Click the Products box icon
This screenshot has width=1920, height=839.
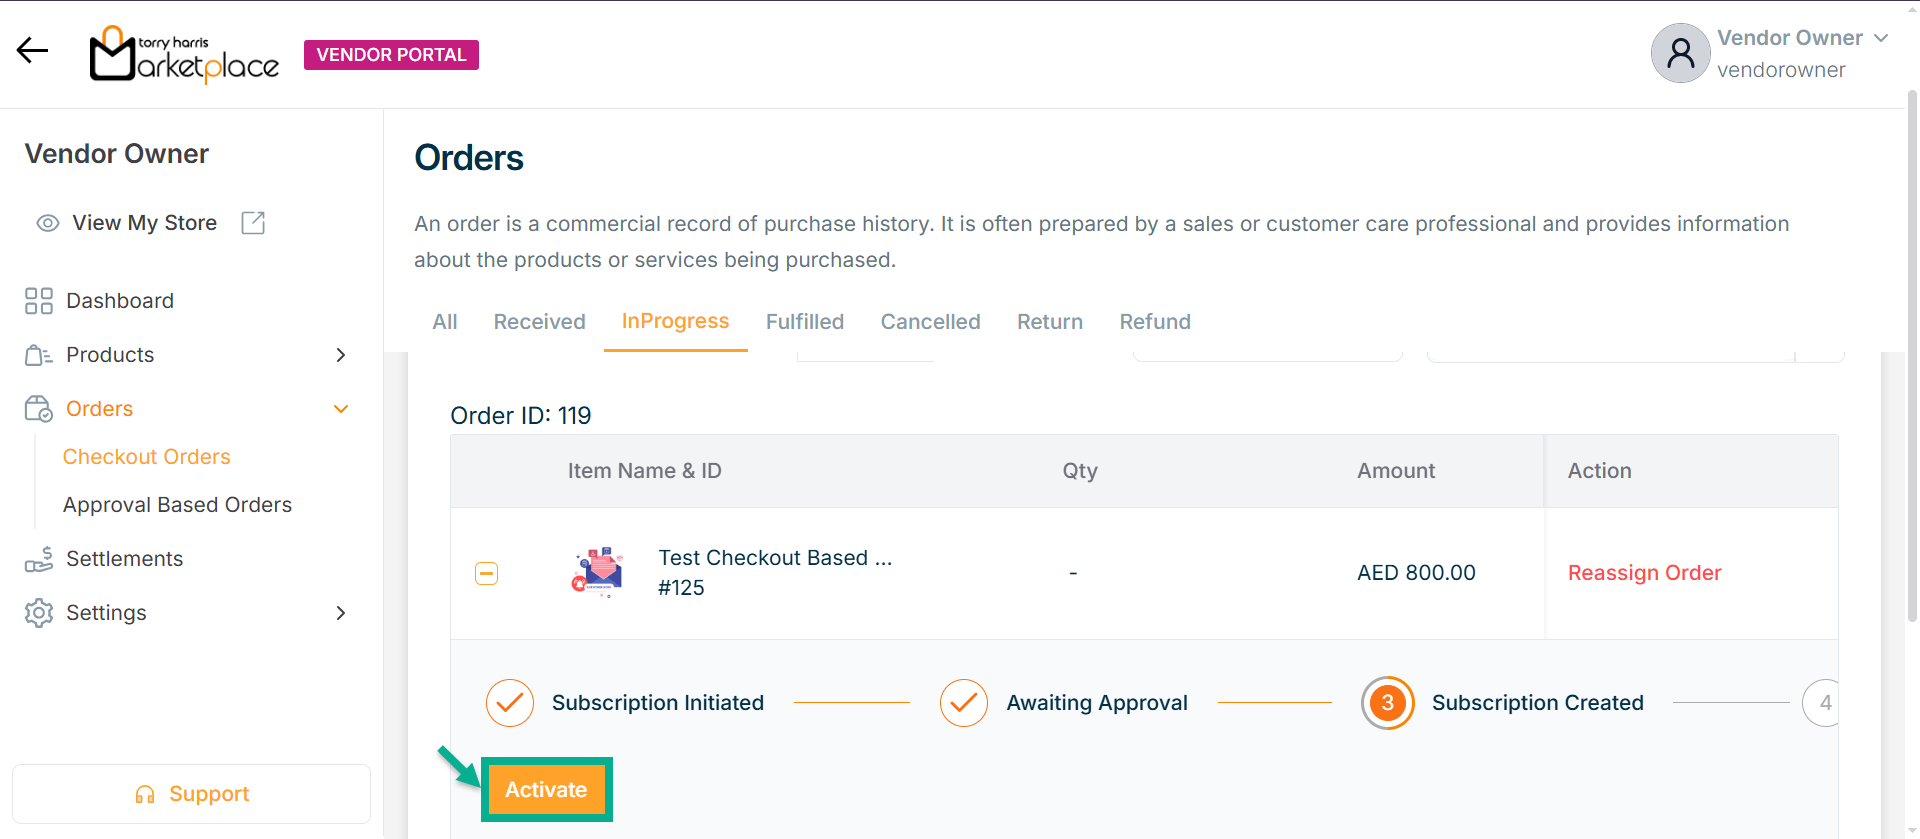click(39, 355)
